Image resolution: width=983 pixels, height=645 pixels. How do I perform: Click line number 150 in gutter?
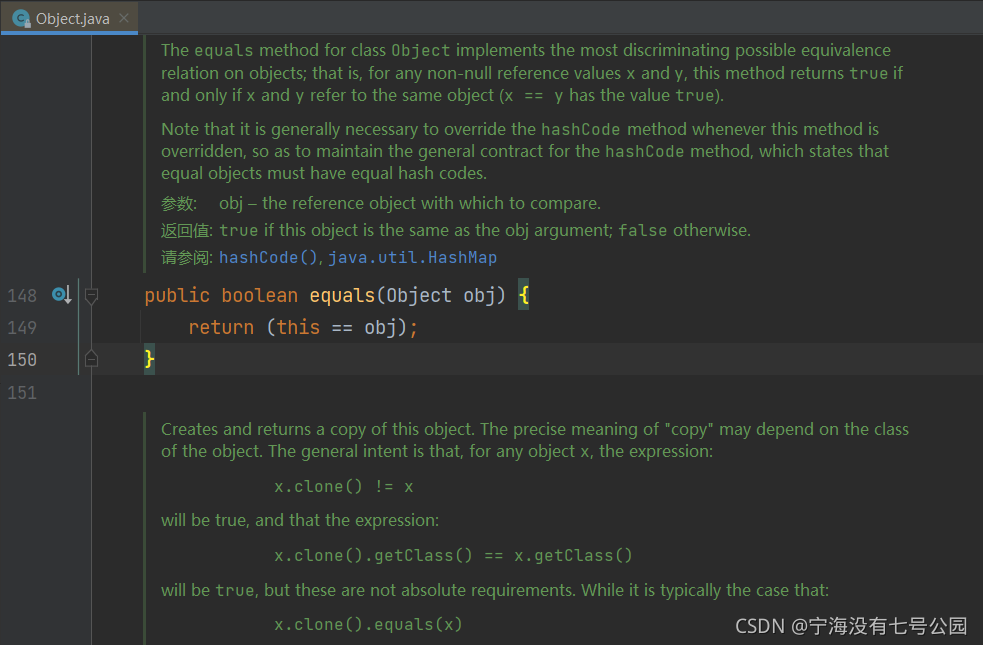tap(22, 360)
